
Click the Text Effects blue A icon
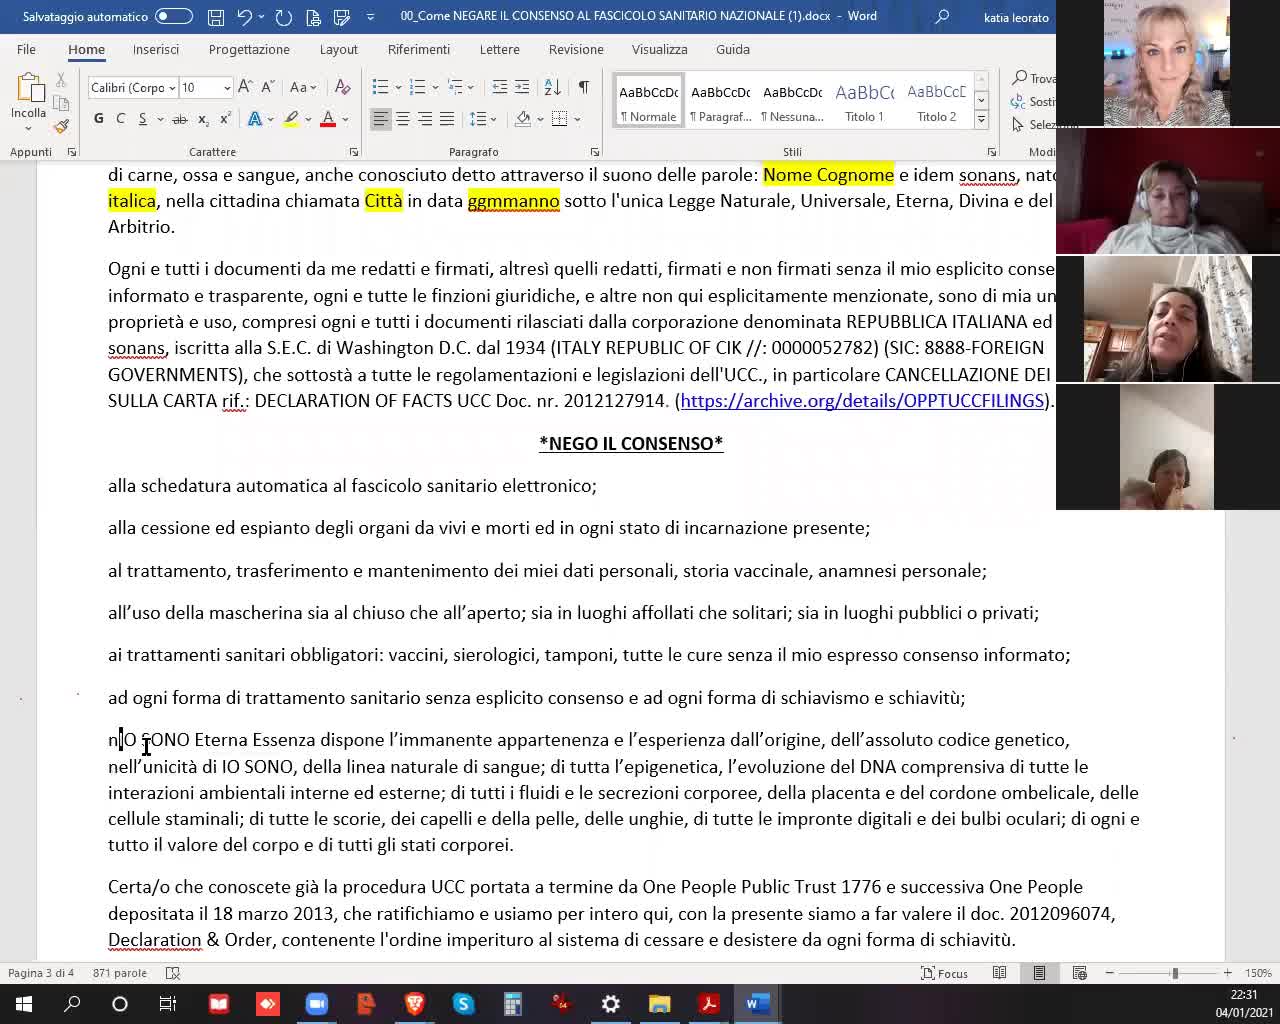255,119
